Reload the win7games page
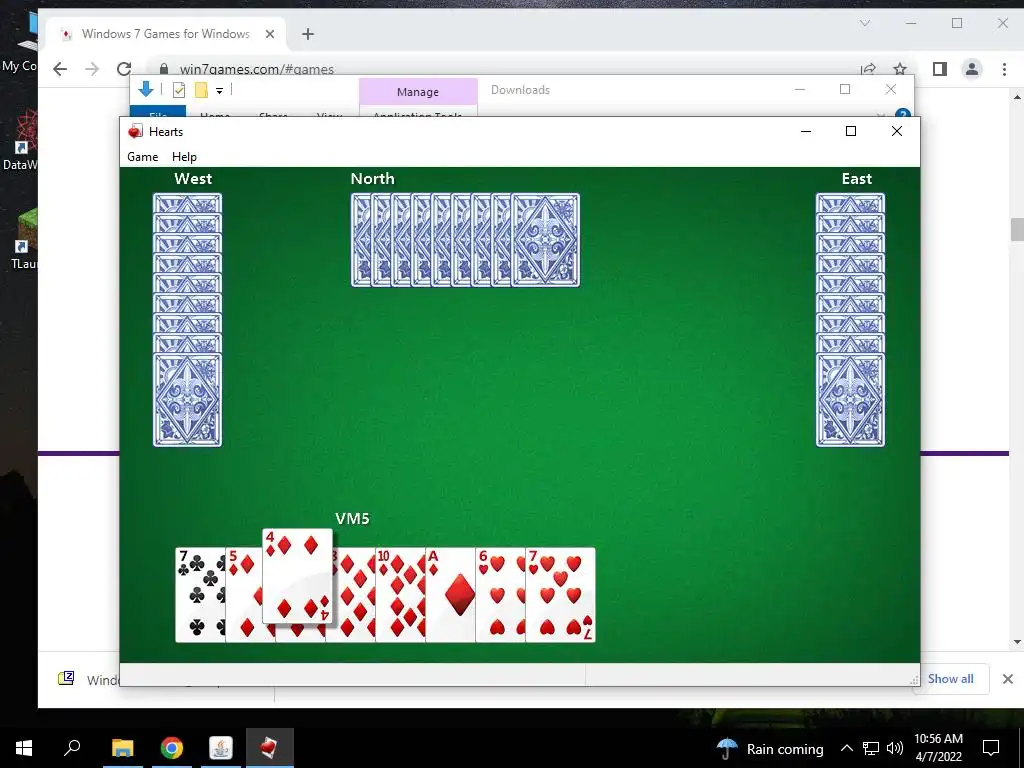This screenshot has width=1024, height=768. (x=124, y=69)
